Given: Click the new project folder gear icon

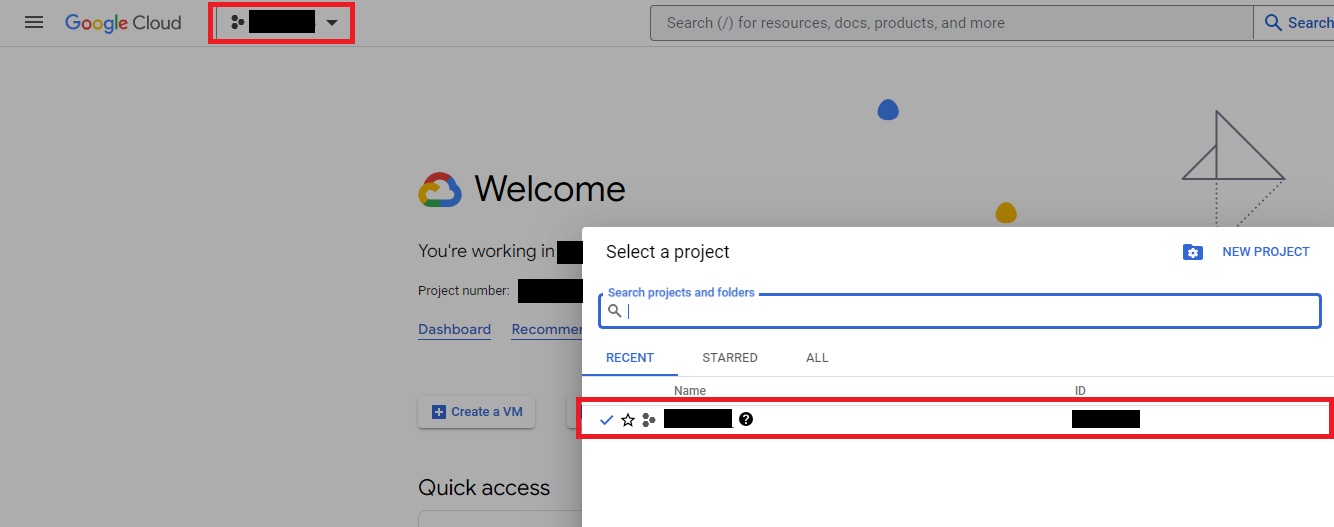Looking at the screenshot, I should pos(1192,252).
